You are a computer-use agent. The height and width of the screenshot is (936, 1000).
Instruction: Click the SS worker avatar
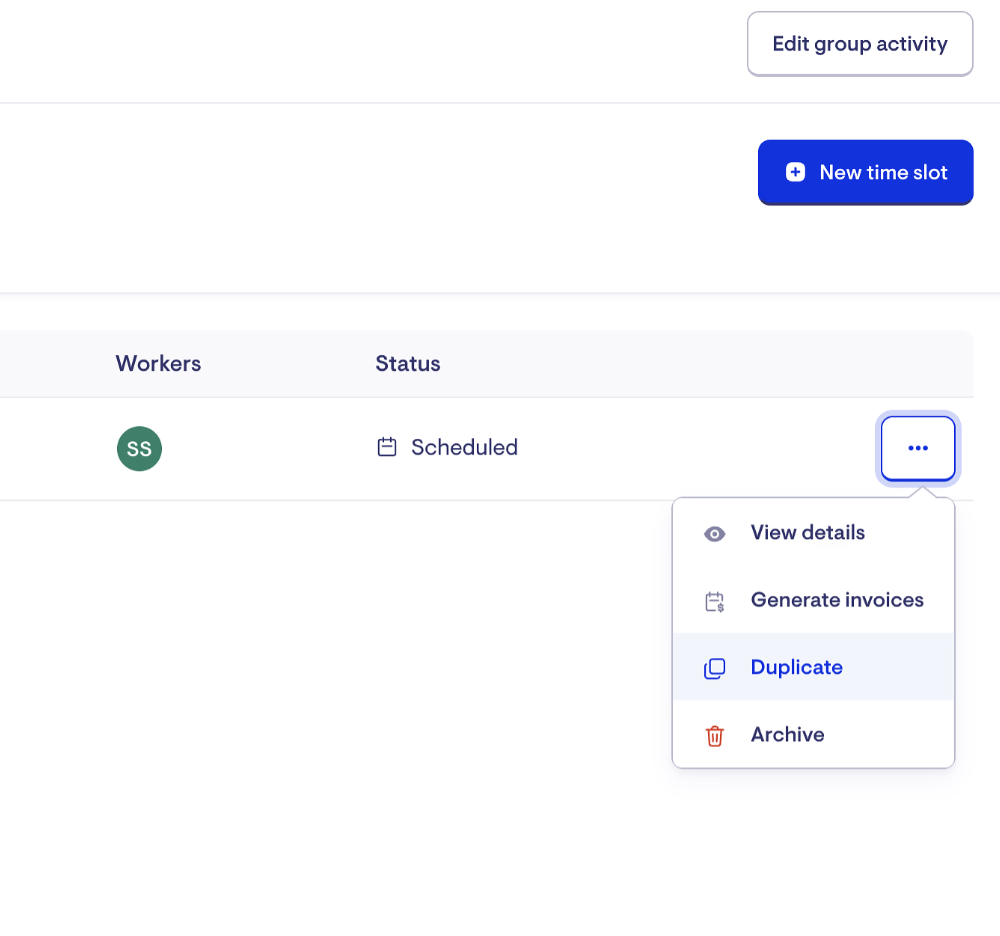(x=139, y=448)
